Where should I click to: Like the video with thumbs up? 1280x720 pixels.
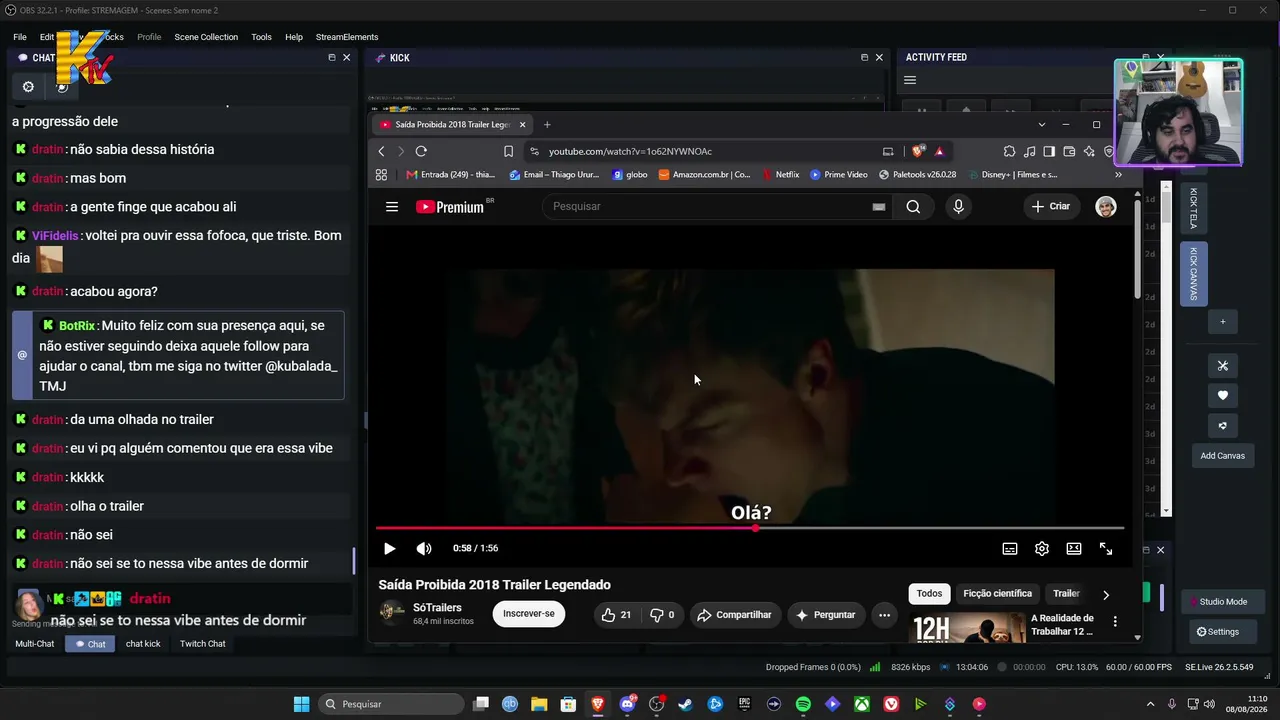[x=616, y=615]
